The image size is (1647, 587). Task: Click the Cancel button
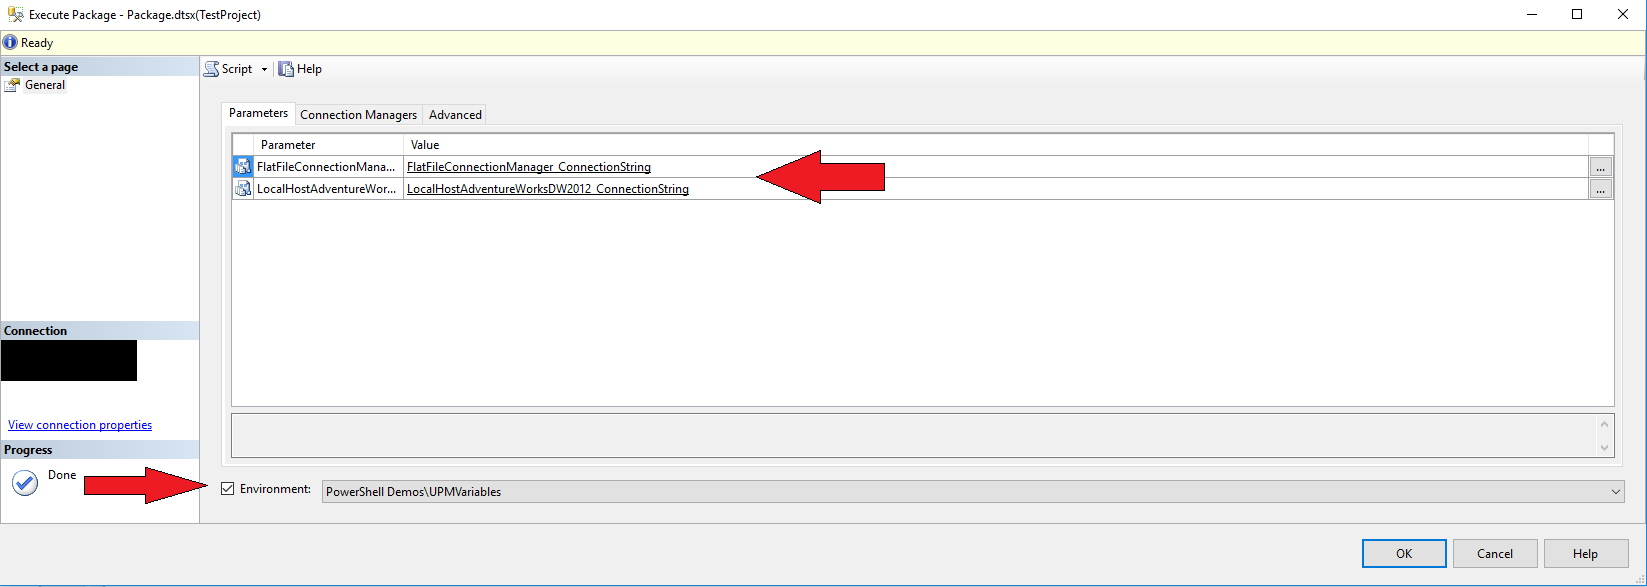1494,554
